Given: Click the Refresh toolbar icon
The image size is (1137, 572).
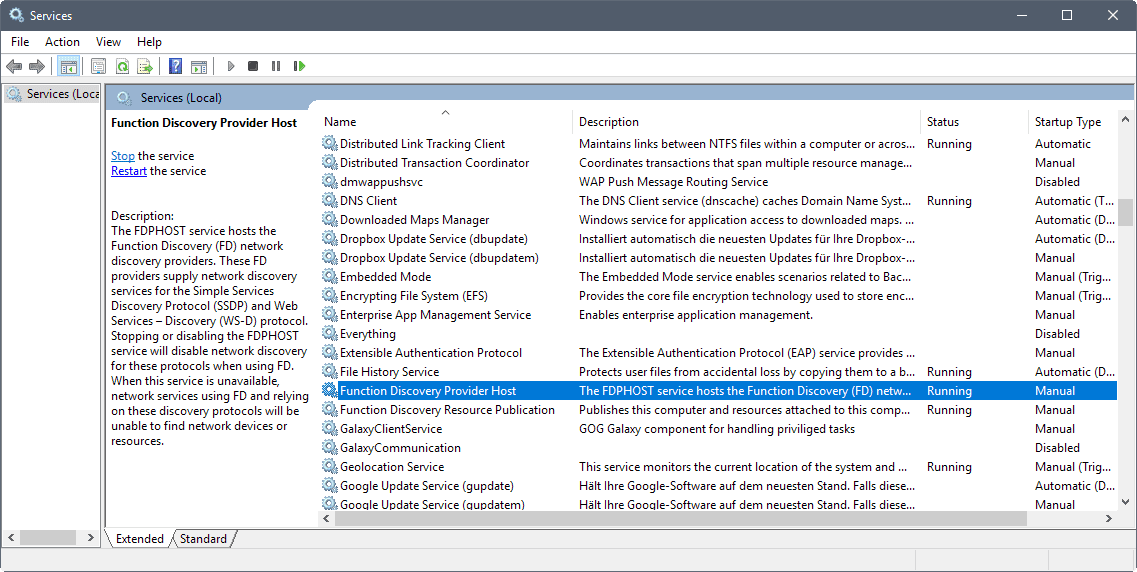Looking at the screenshot, I should tap(123, 67).
